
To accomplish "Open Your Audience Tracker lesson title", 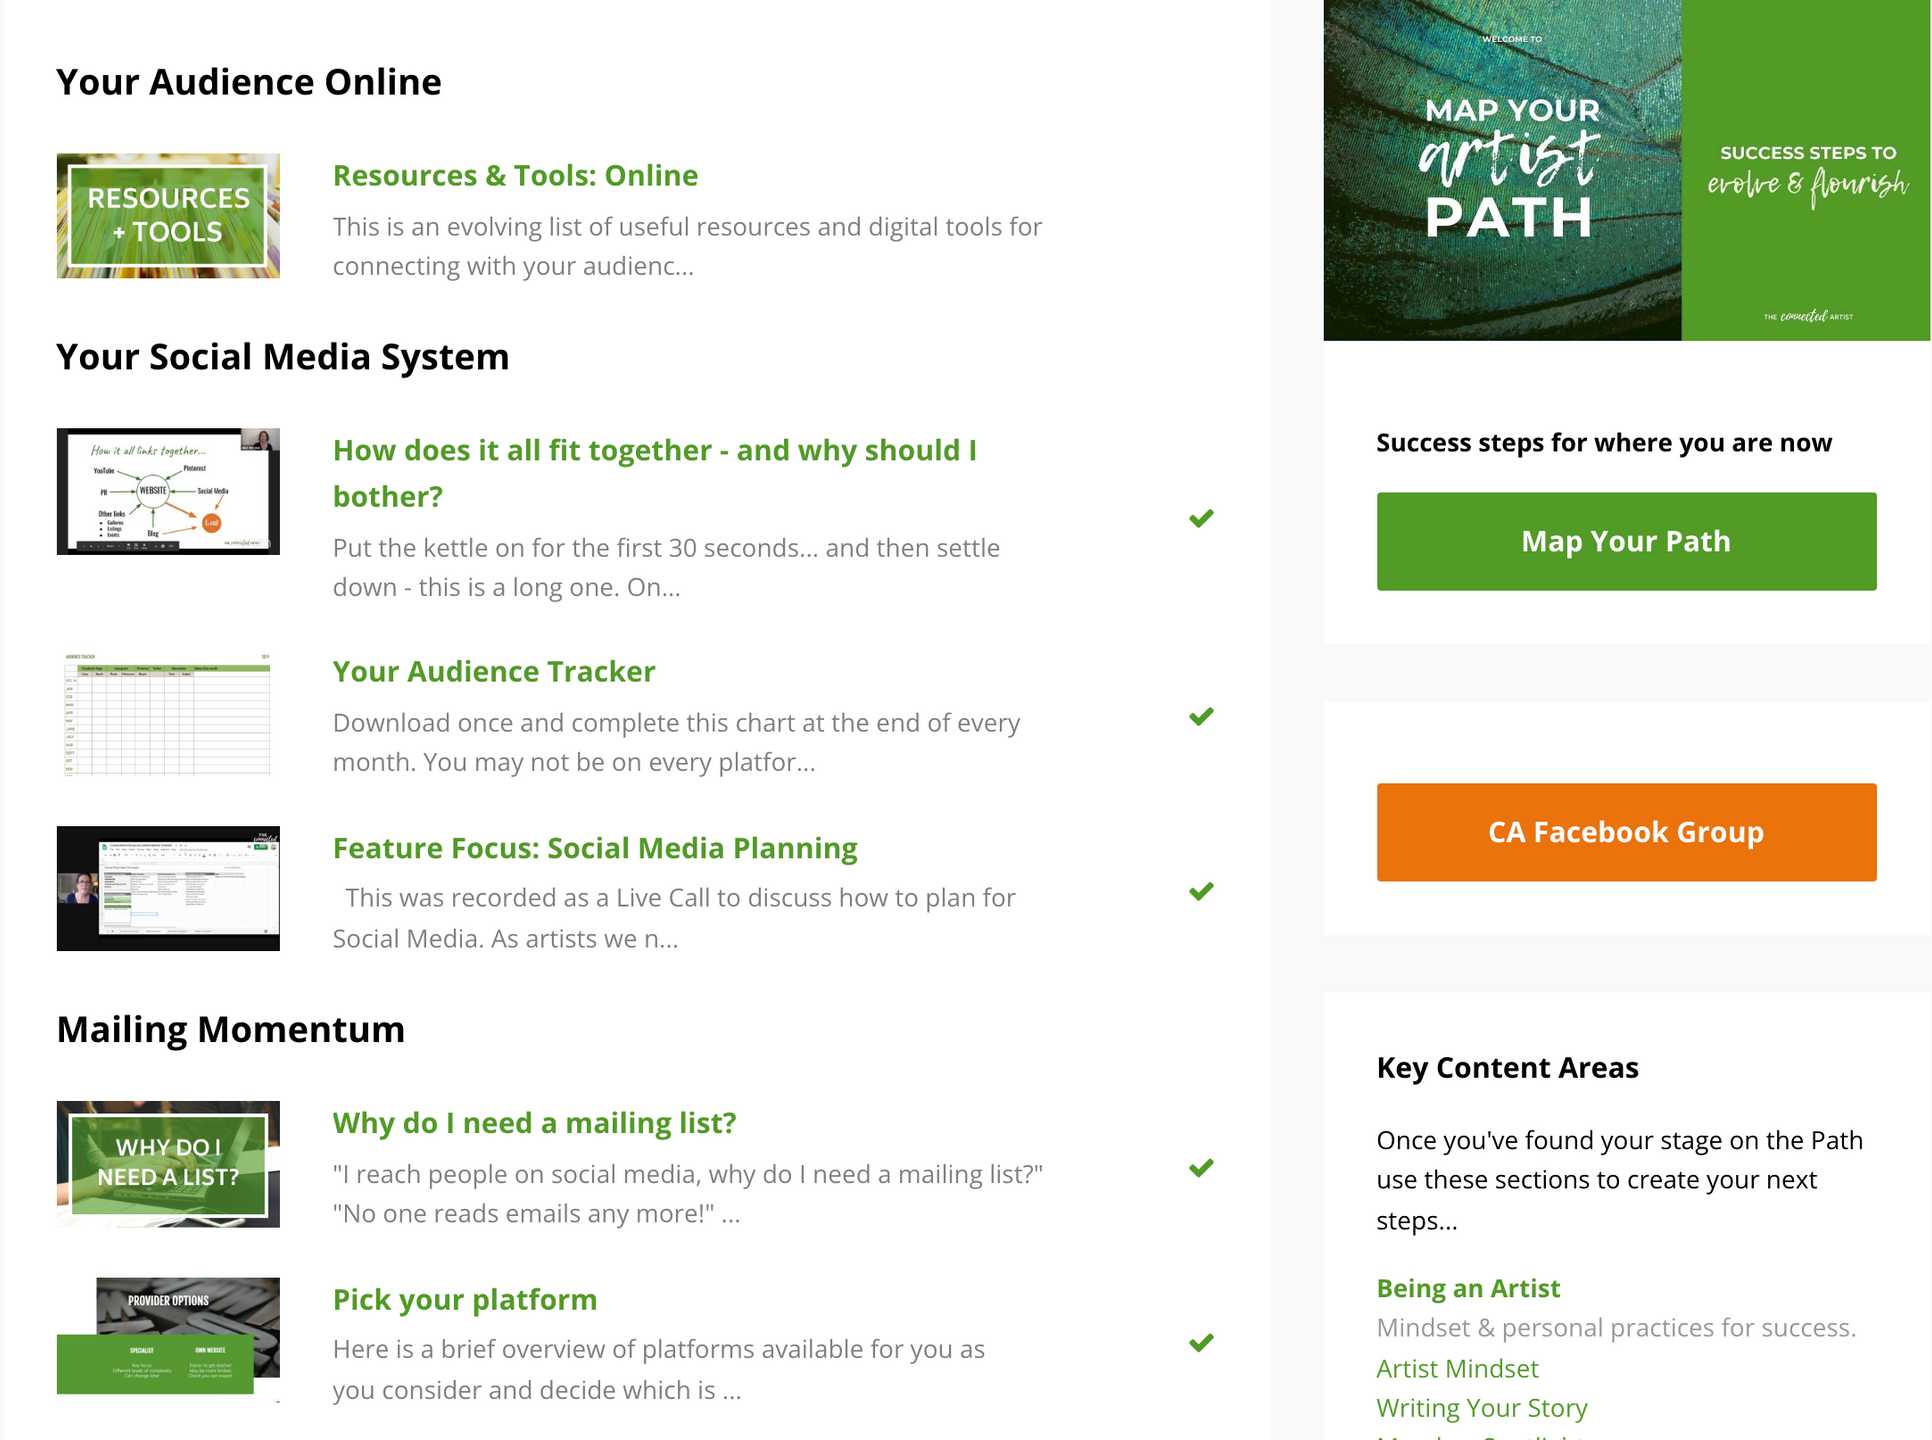I will click(494, 671).
